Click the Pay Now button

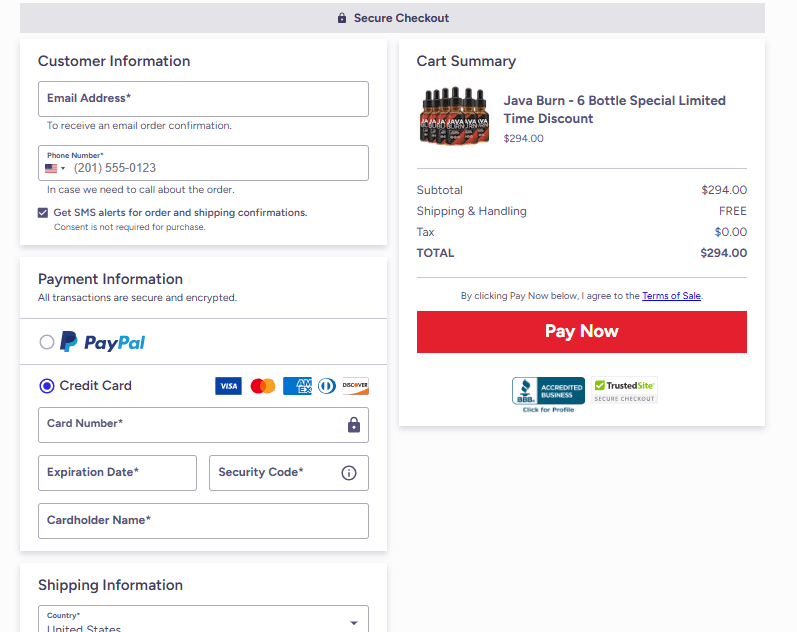(581, 332)
